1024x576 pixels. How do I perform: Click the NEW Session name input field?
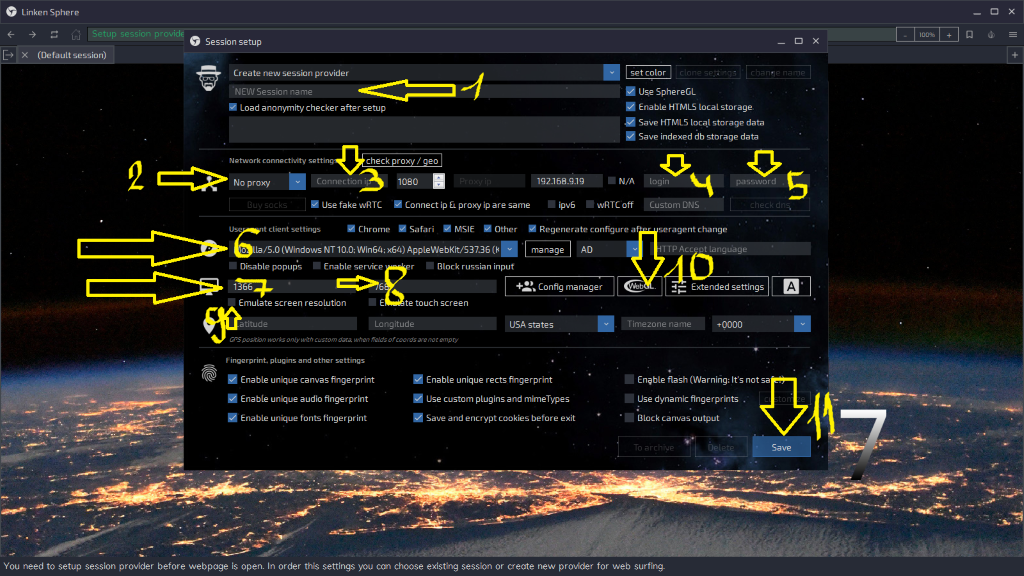point(425,92)
